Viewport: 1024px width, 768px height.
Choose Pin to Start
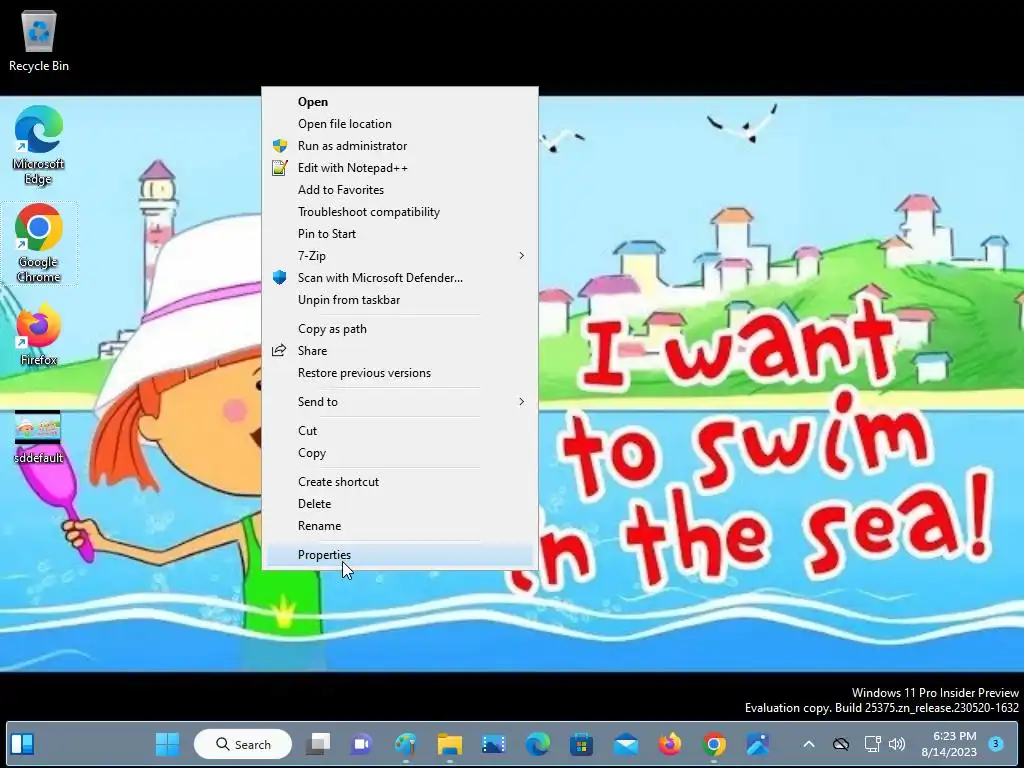tap(400, 234)
